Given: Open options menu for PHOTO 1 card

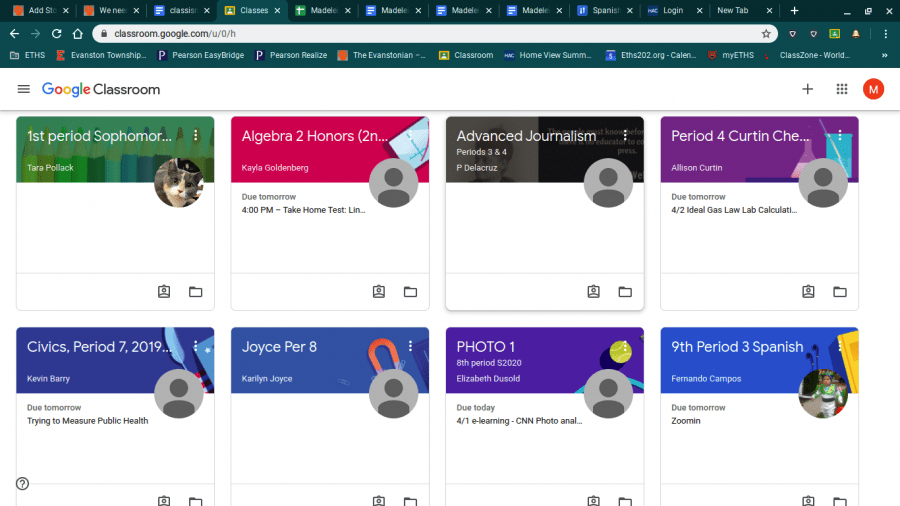Looking at the screenshot, I should [x=625, y=346].
